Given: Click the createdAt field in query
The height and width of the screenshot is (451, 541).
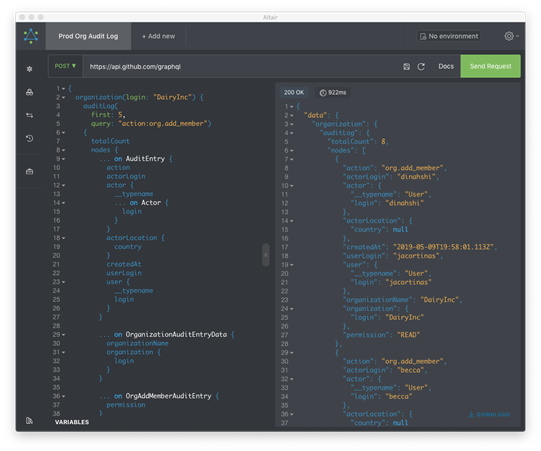Looking at the screenshot, I should pyautogui.click(x=124, y=264).
